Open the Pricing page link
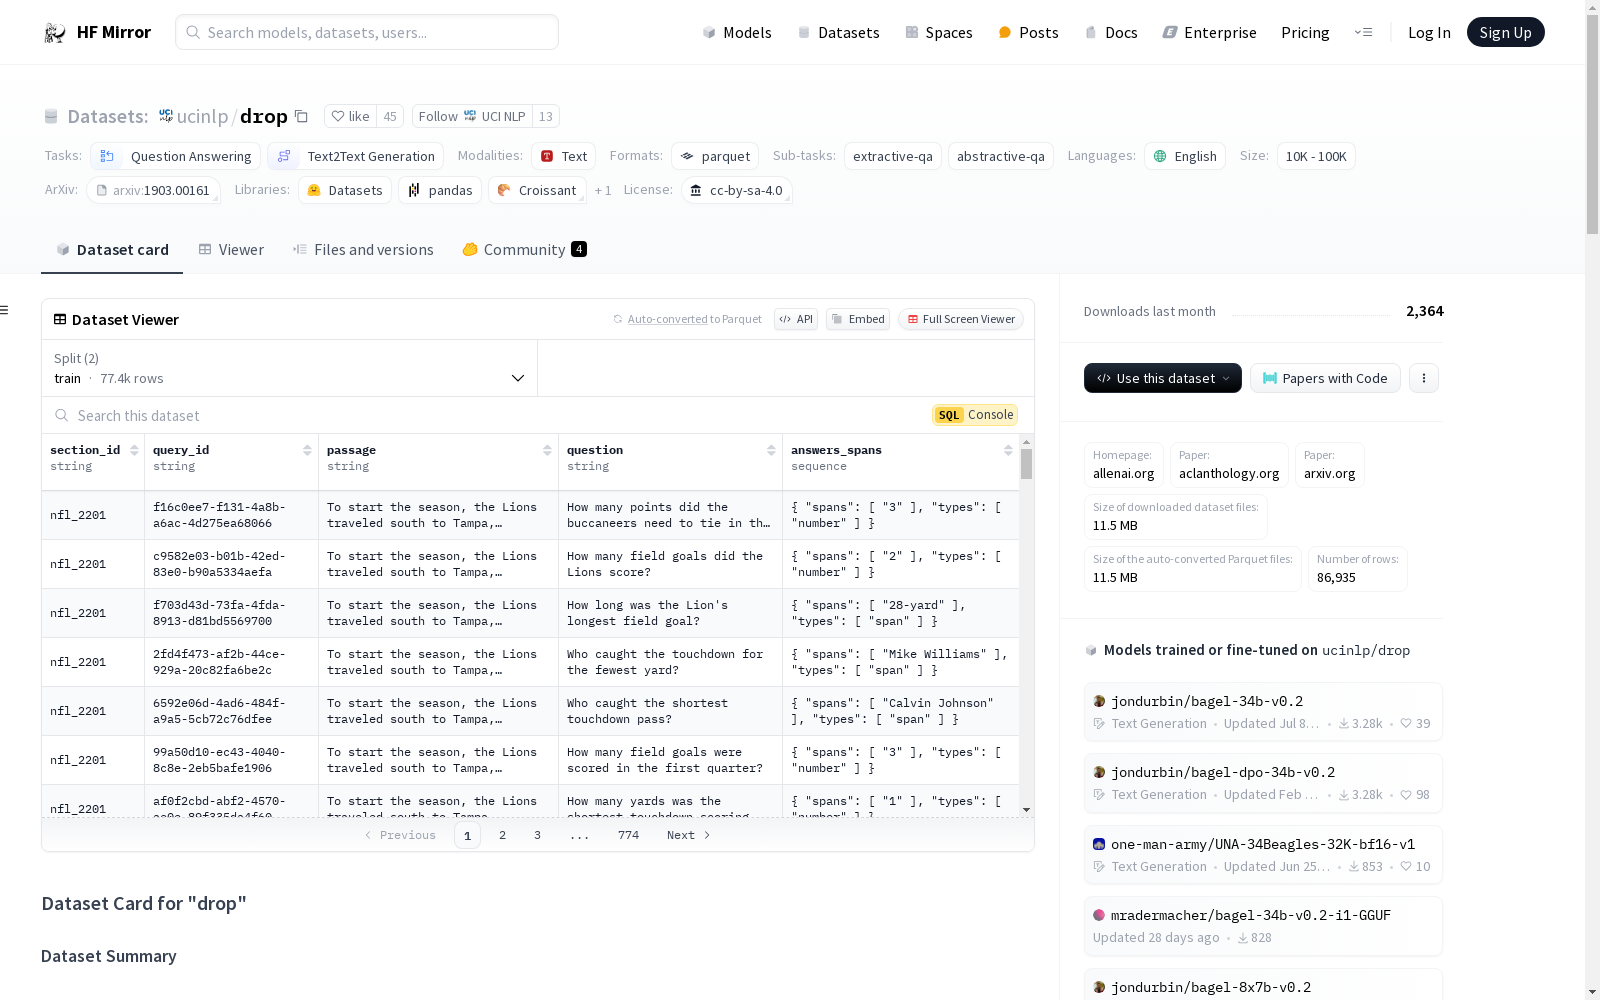This screenshot has width=1600, height=1000. (1305, 33)
